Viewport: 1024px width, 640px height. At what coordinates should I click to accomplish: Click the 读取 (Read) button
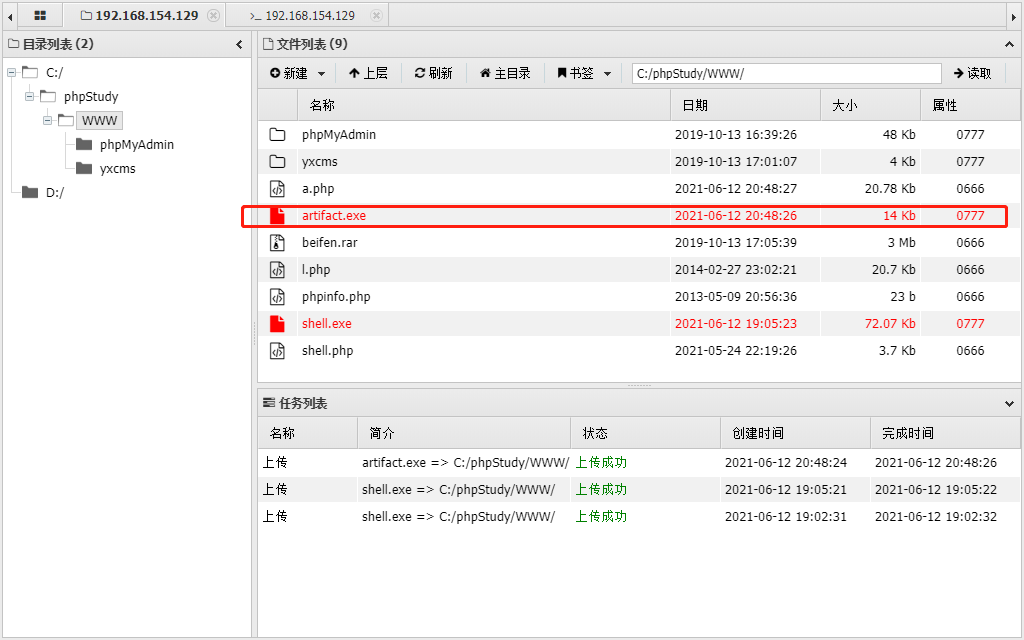[x=972, y=73]
